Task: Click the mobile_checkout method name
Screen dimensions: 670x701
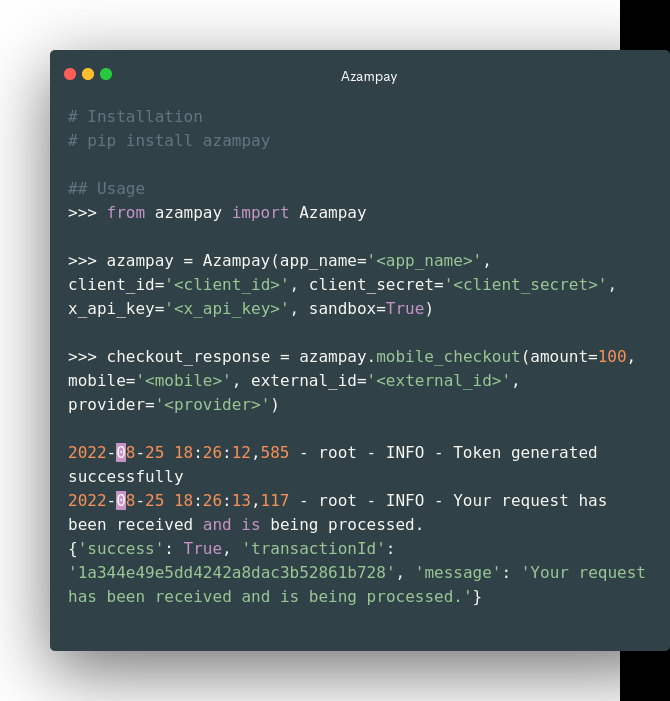Action: coord(448,357)
